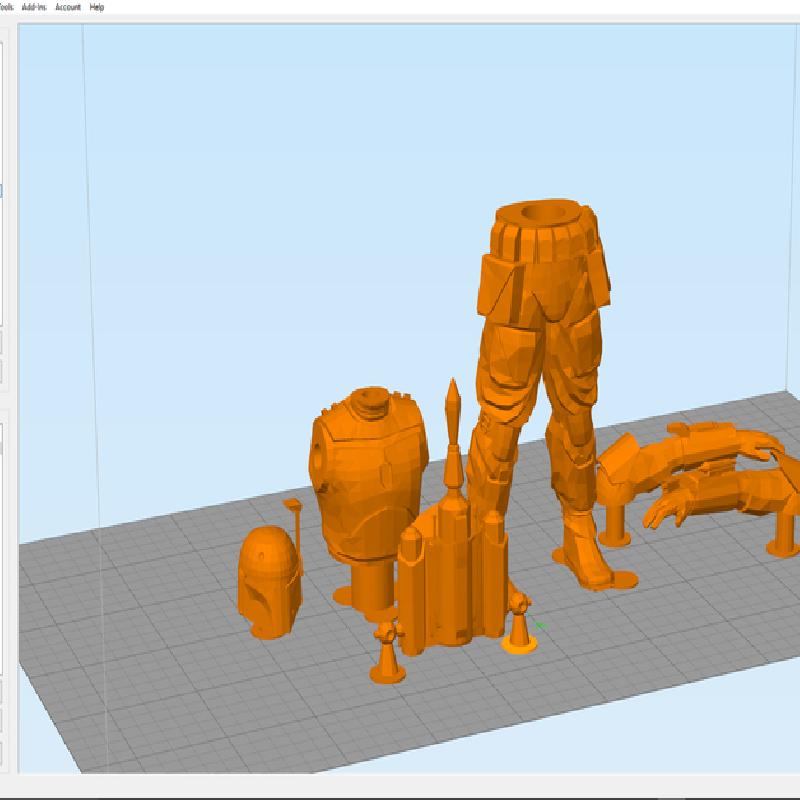Viewport: 800px width, 800px height.
Task: Open the Help menu
Action: (x=96, y=7)
